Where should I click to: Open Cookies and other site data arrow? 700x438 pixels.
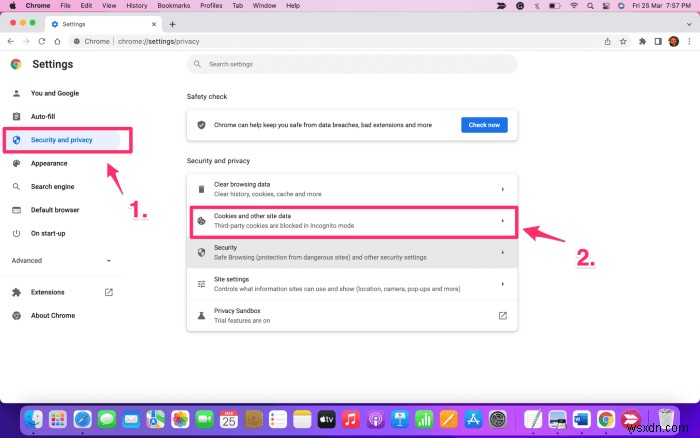[x=503, y=221]
